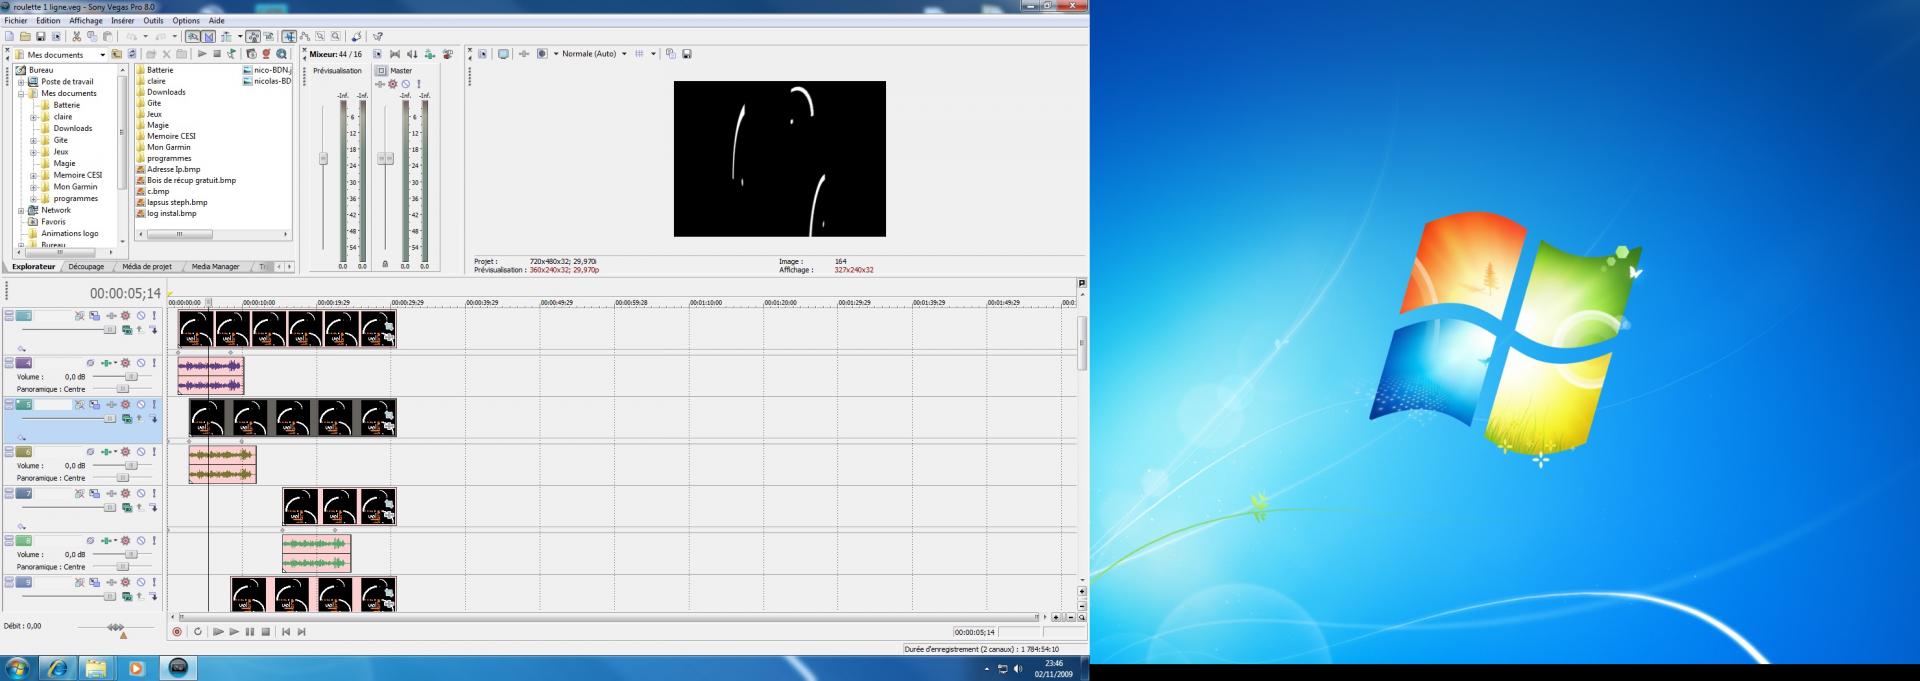Mute the Master bus in mixer
The height and width of the screenshot is (681, 1920).
click(x=405, y=84)
